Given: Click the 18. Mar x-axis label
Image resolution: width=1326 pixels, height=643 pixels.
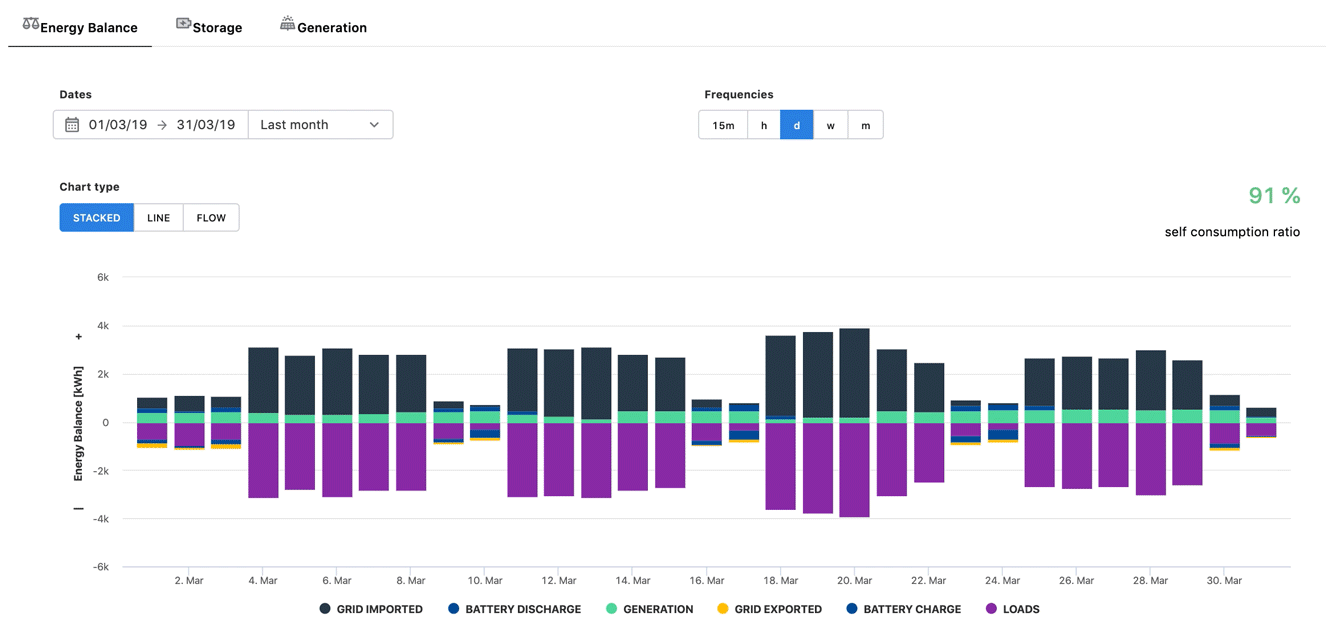Looking at the screenshot, I should [780, 580].
